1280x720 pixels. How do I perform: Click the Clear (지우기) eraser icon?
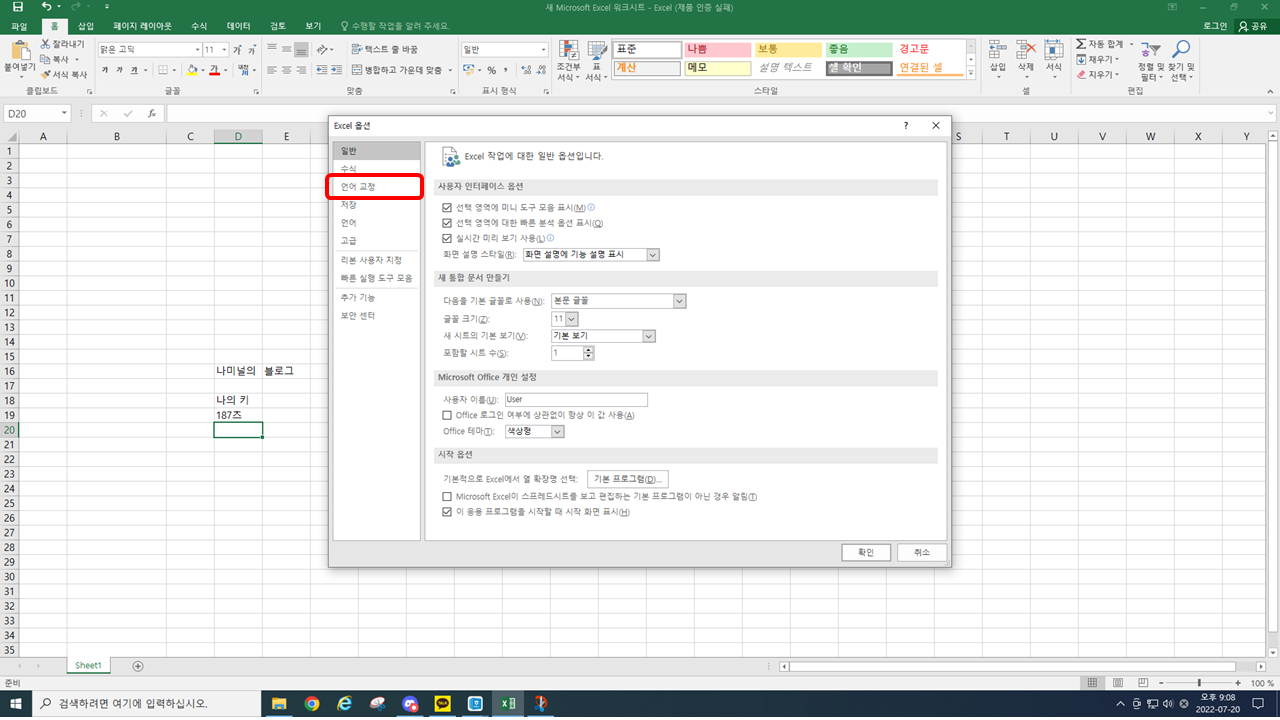point(1081,74)
